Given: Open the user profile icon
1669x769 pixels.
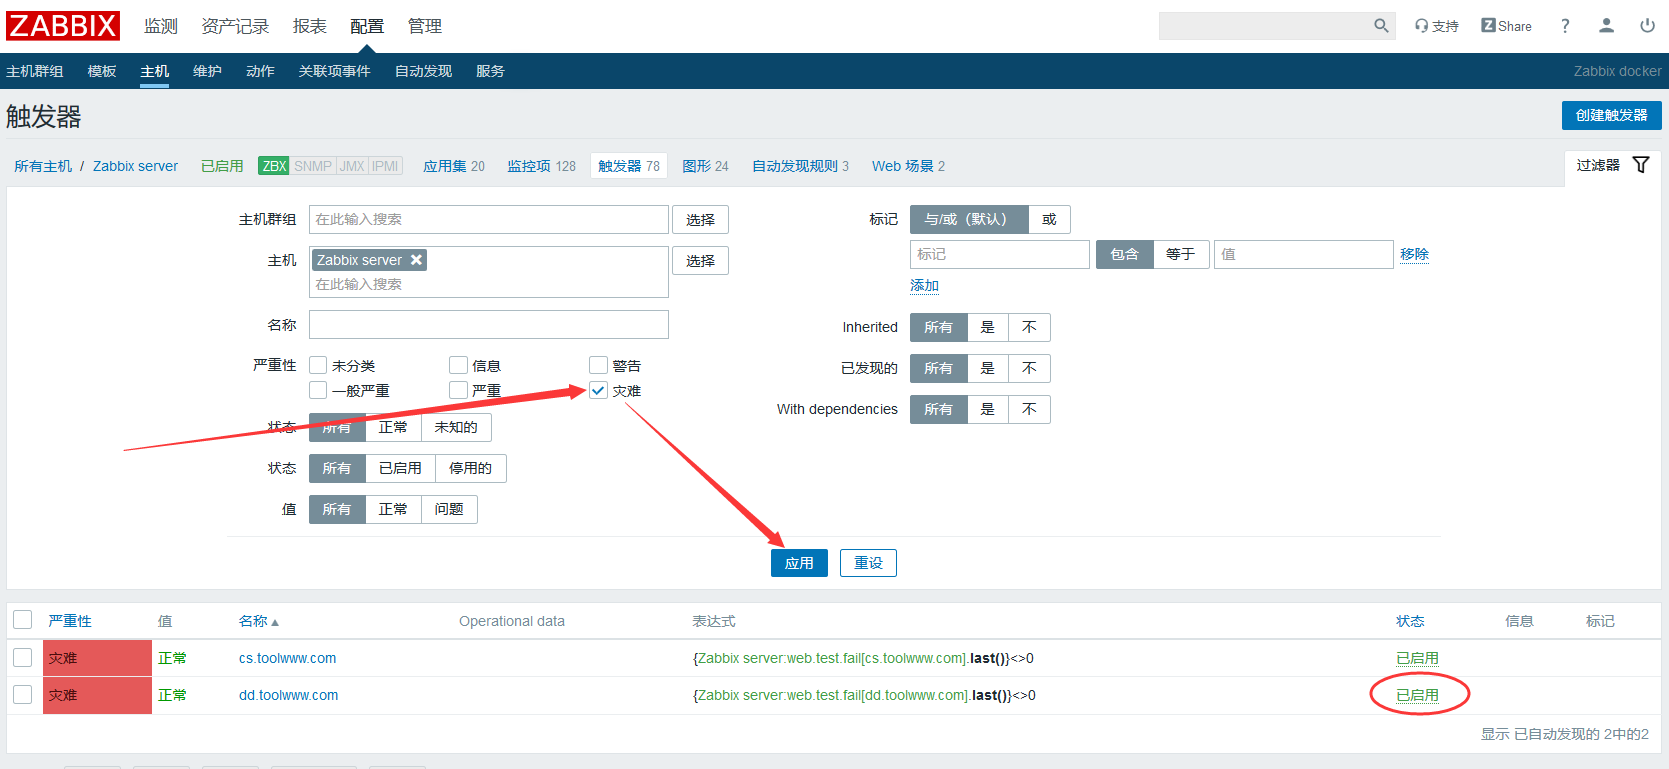Looking at the screenshot, I should (x=1606, y=26).
